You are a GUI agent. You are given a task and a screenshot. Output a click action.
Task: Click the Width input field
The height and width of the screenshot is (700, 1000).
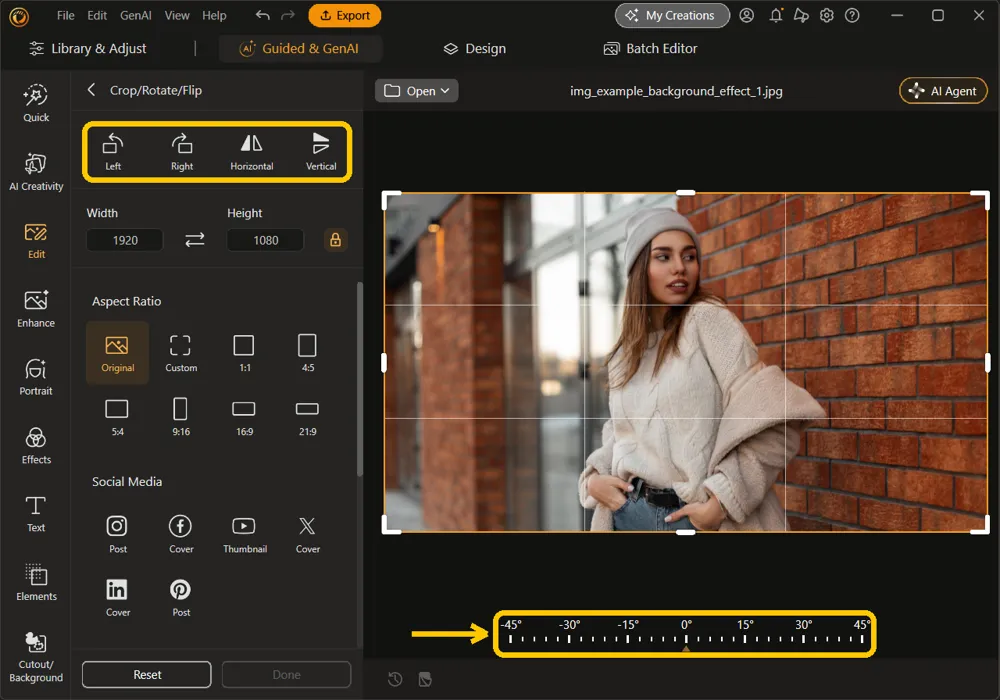[x=125, y=240]
